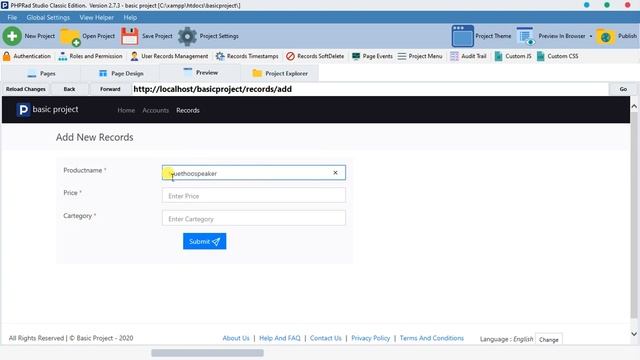Click the Go button
Image resolution: width=640 pixels, height=360 pixels.
pyautogui.click(x=623, y=89)
